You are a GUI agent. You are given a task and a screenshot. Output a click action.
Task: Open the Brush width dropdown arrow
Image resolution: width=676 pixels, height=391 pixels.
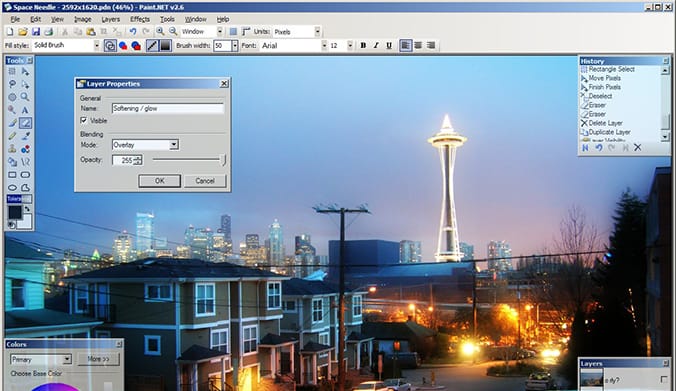tap(235, 45)
